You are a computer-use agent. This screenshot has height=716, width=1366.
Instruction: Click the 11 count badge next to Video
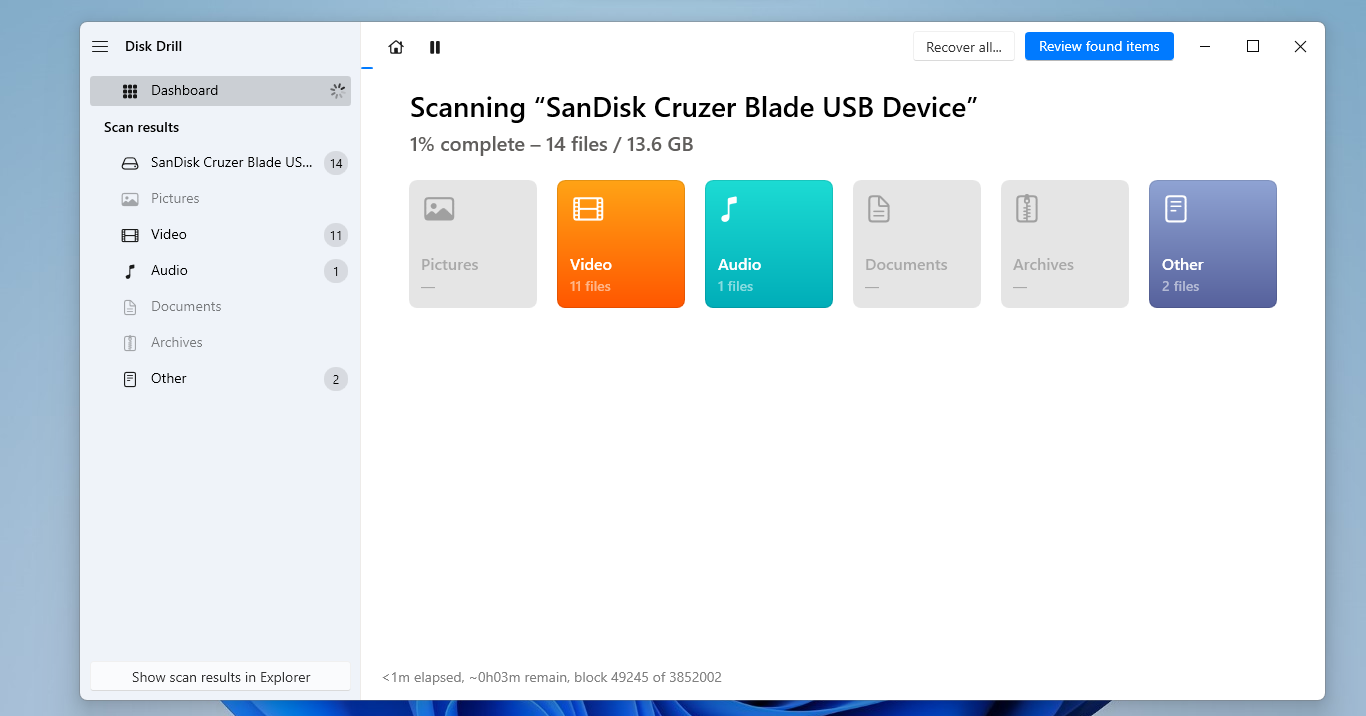pyautogui.click(x=336, y=235)
